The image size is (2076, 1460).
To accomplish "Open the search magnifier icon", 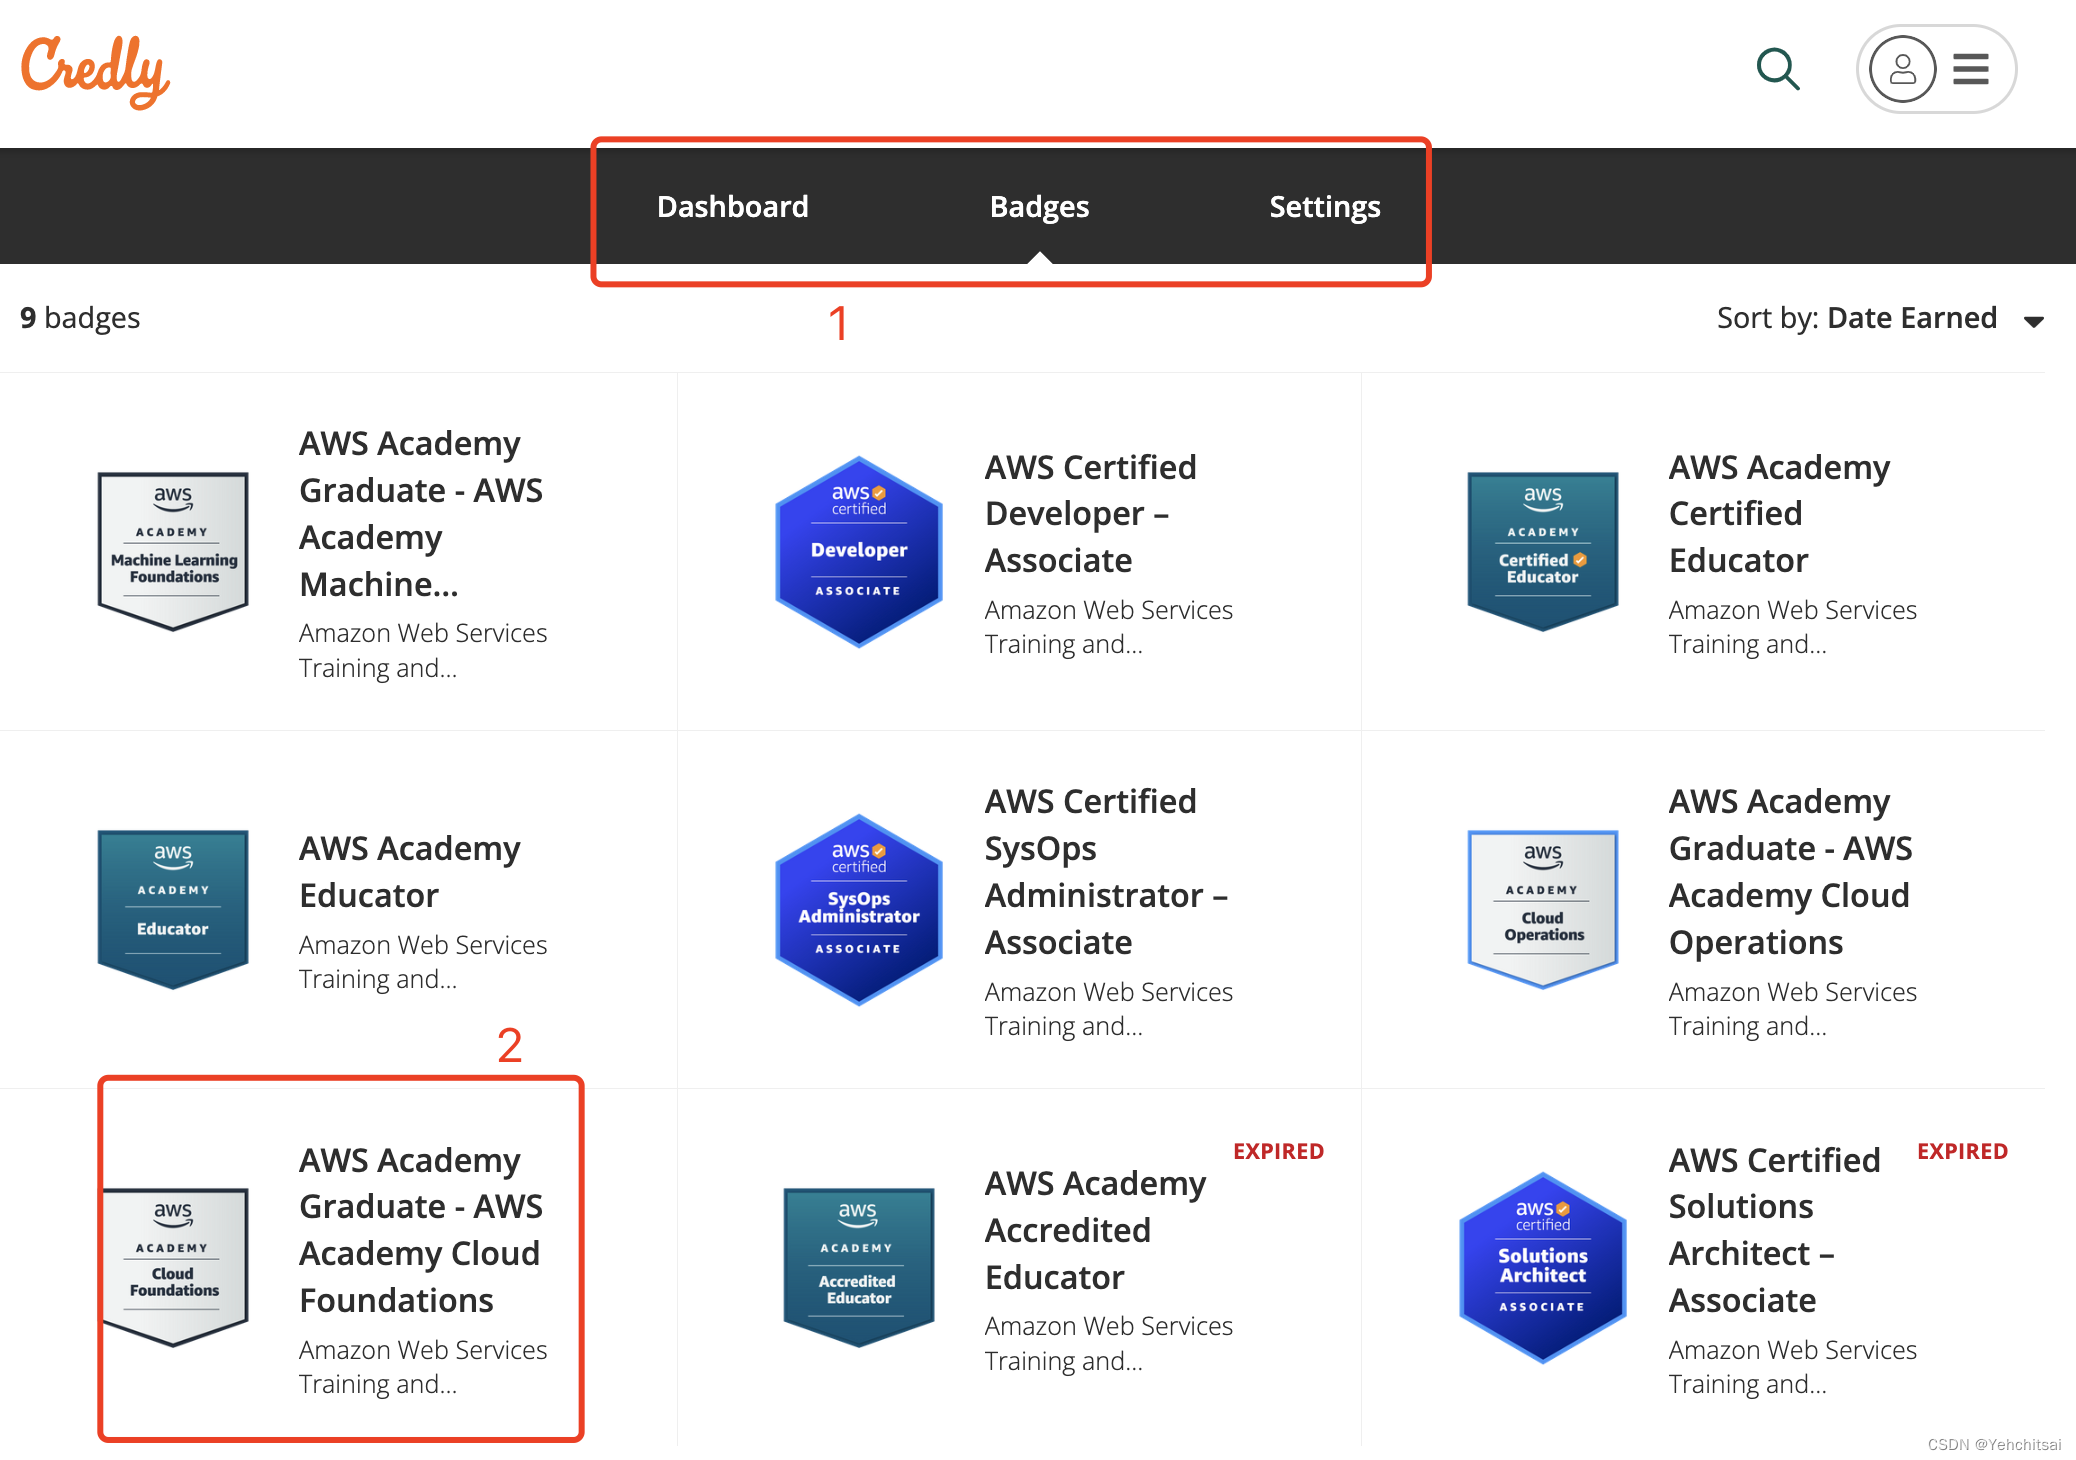I will click(x=1778, y=69).
